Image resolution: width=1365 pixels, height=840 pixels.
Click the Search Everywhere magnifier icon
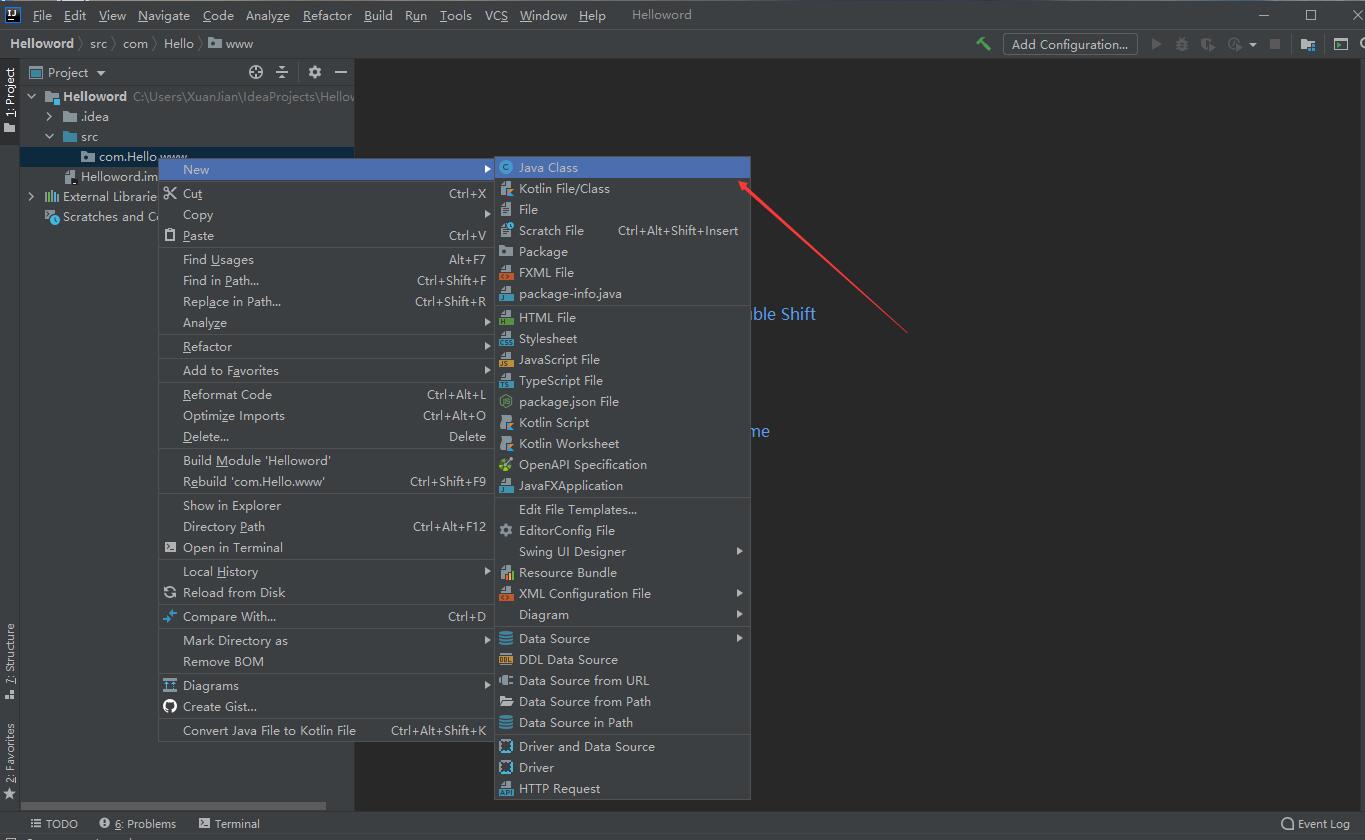pyautogui.click(x=1361, y=44)
